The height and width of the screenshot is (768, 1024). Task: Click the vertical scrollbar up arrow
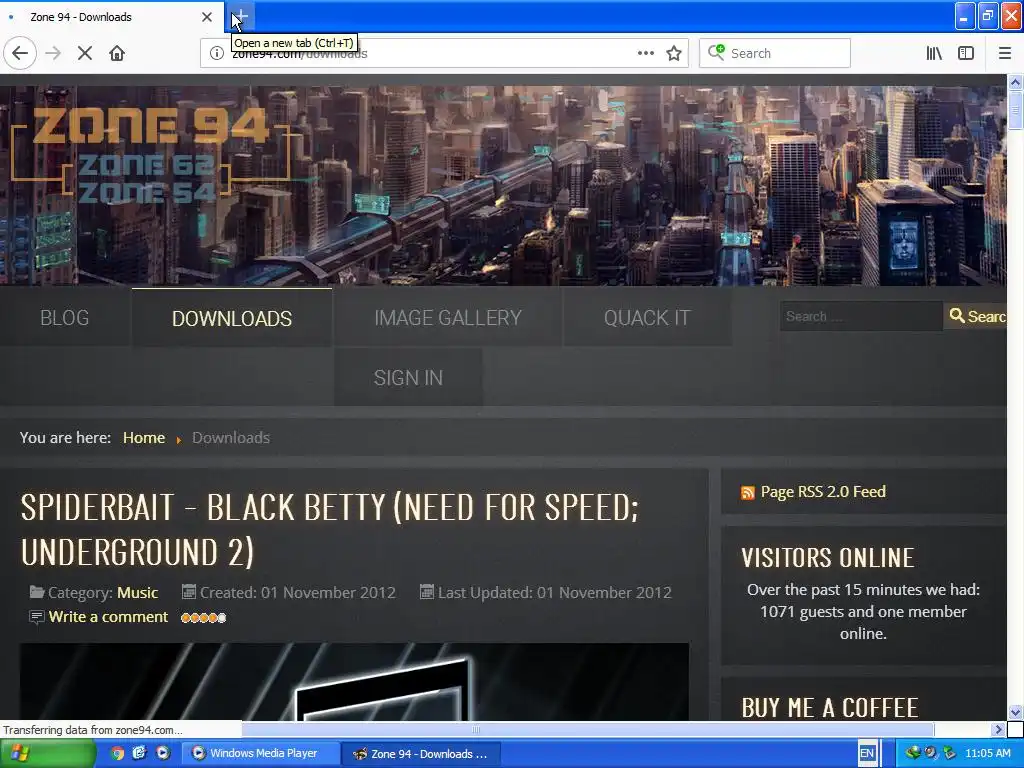click(1015, 82)
